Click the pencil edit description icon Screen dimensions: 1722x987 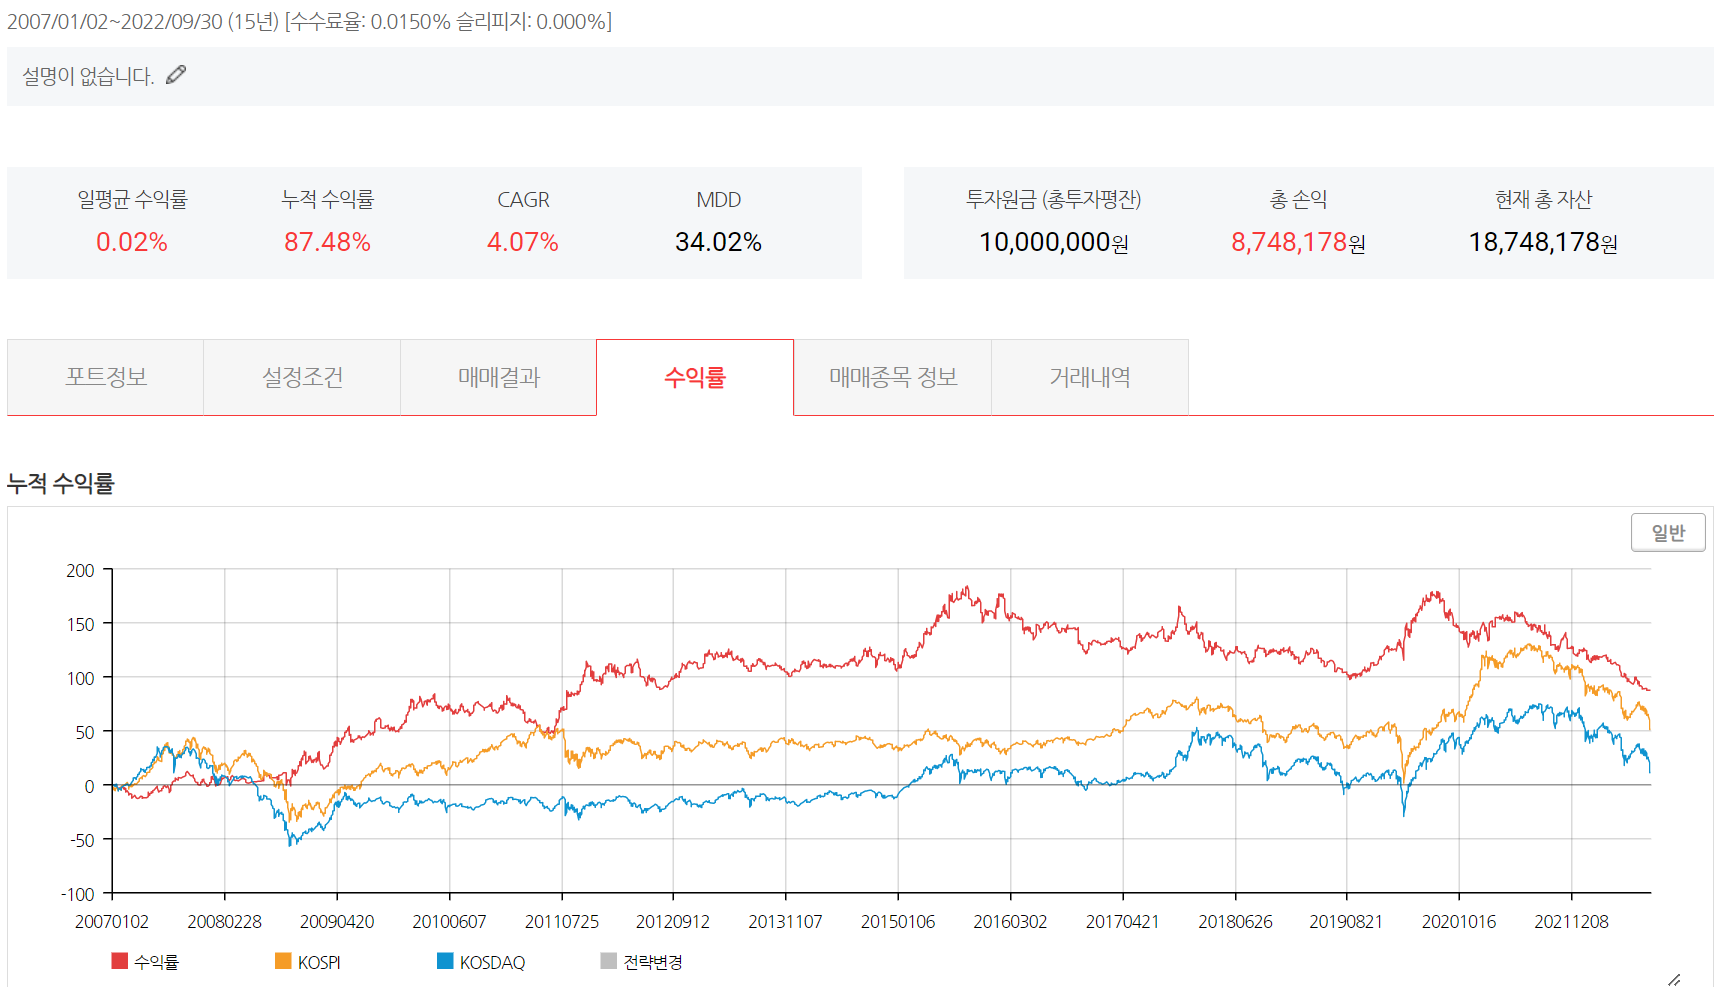tap(176, 75)
